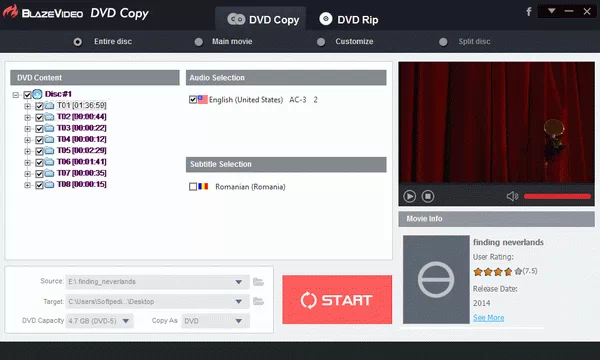Click the T03 folder icon
The width and height of the screenshot is (600, 360).
pyautogui.click(x=49, y=128)
